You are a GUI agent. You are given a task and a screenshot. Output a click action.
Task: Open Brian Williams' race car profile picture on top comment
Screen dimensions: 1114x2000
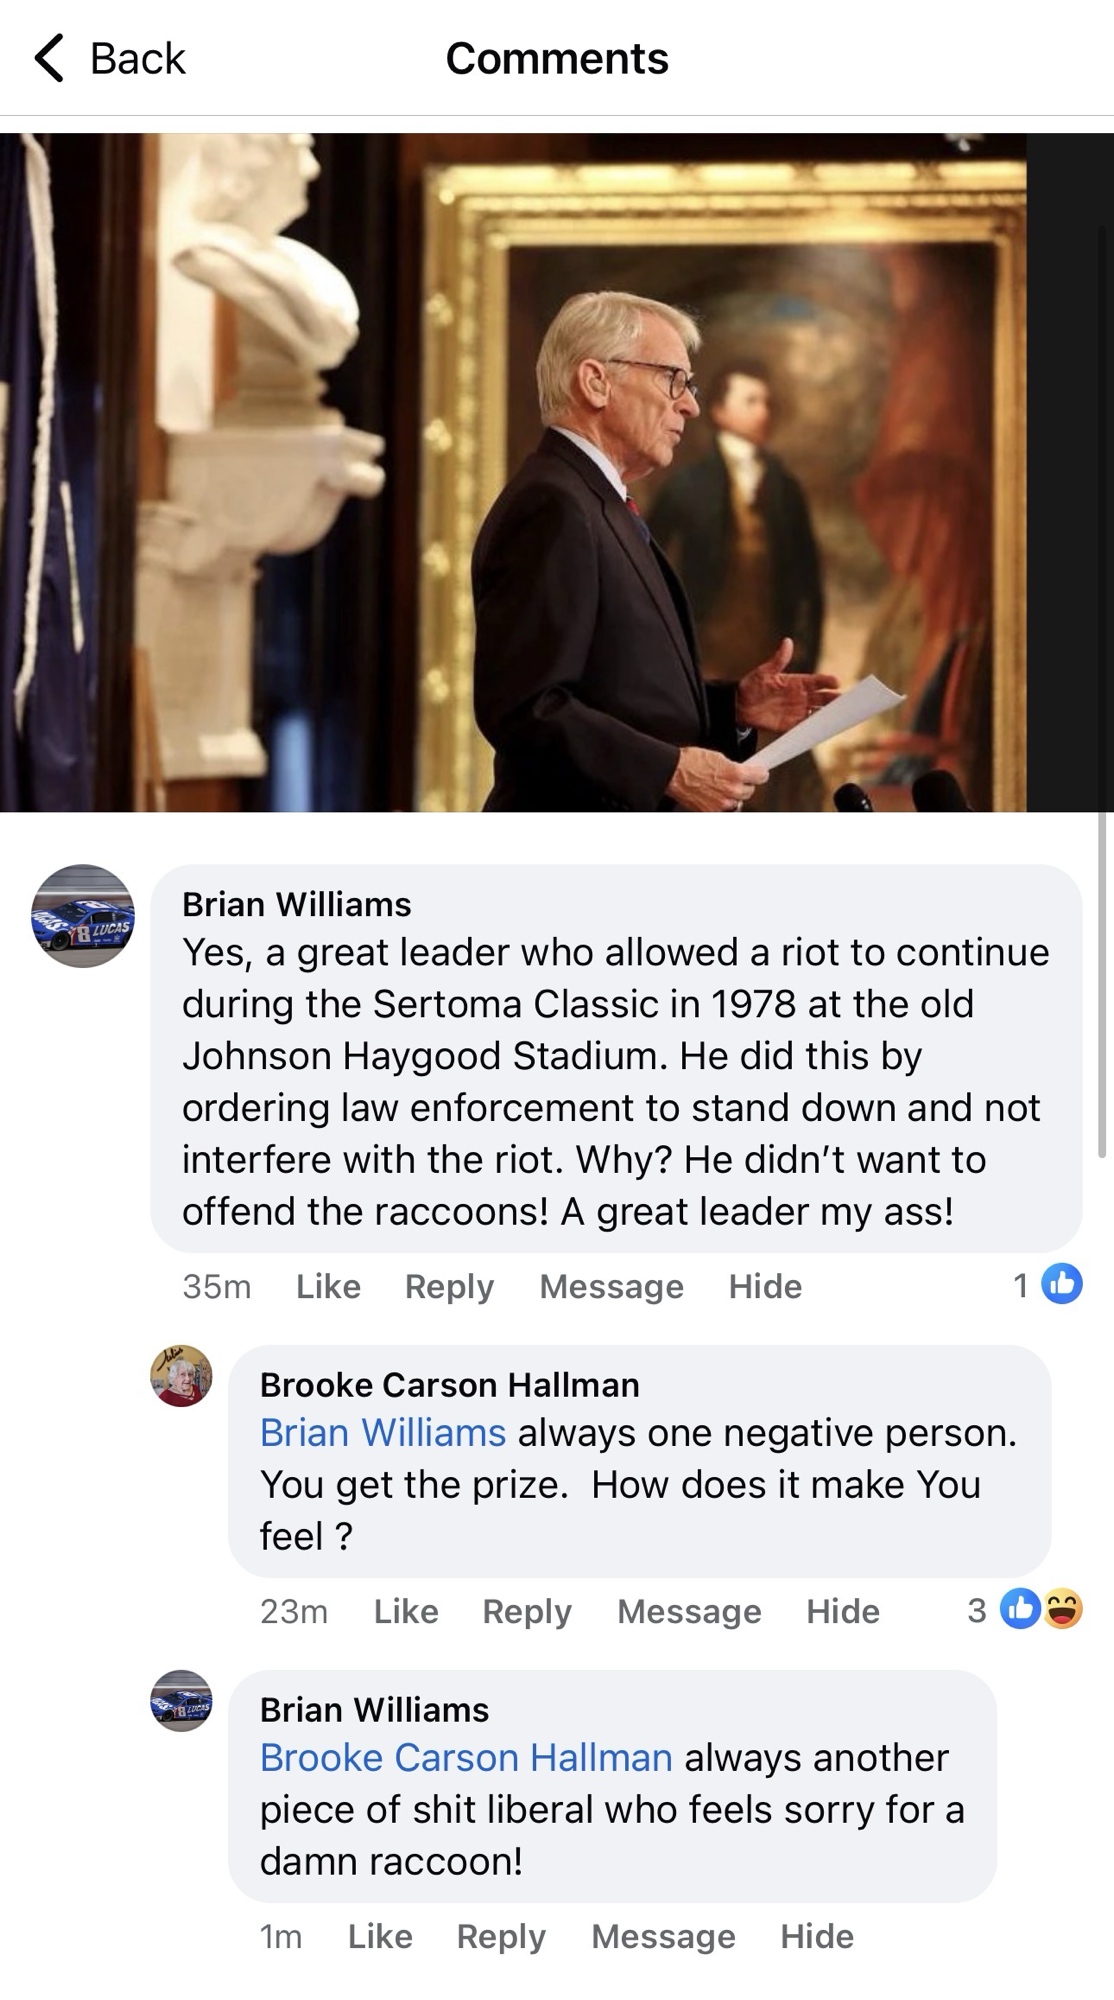83,916
